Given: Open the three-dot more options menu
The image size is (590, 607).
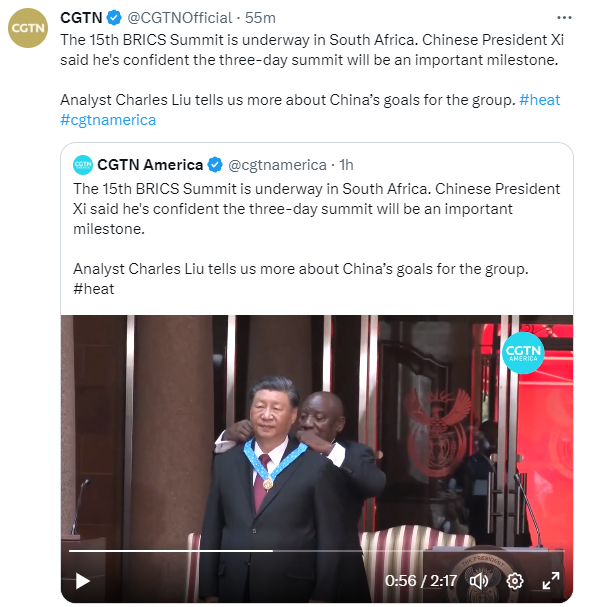Looking at the screenshot, I should coord(564,18).
